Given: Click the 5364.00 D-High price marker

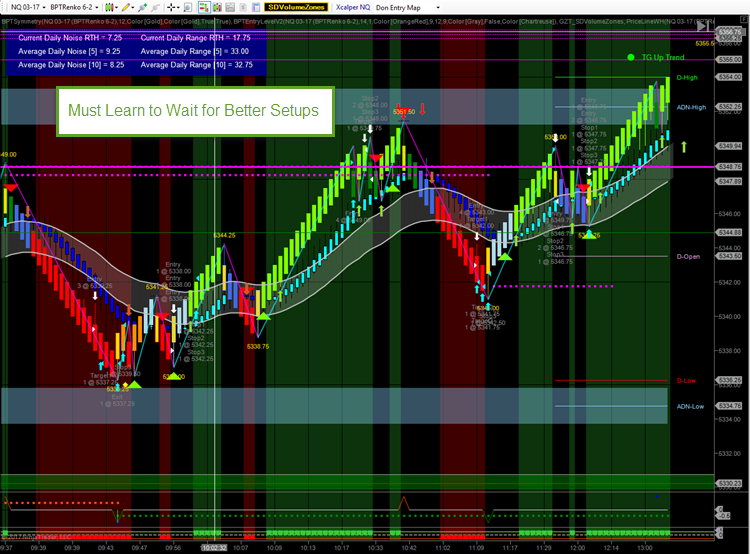Looking at the screenshot, I should [x=728, y=77].
